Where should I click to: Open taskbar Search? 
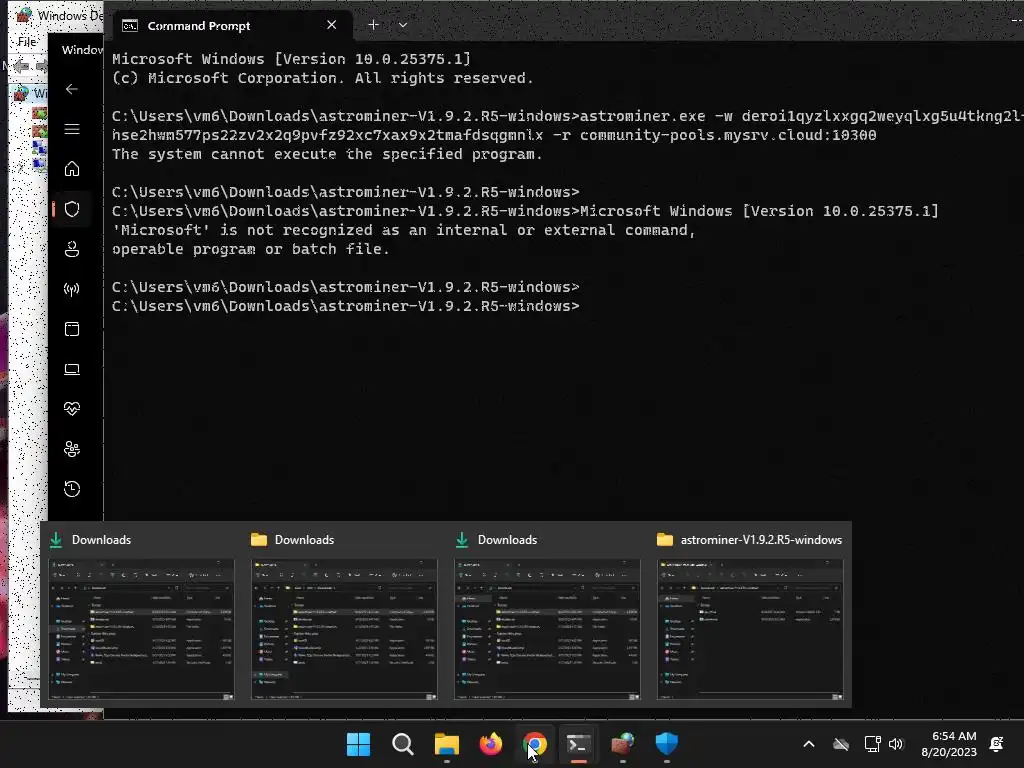tap(403, 744)
